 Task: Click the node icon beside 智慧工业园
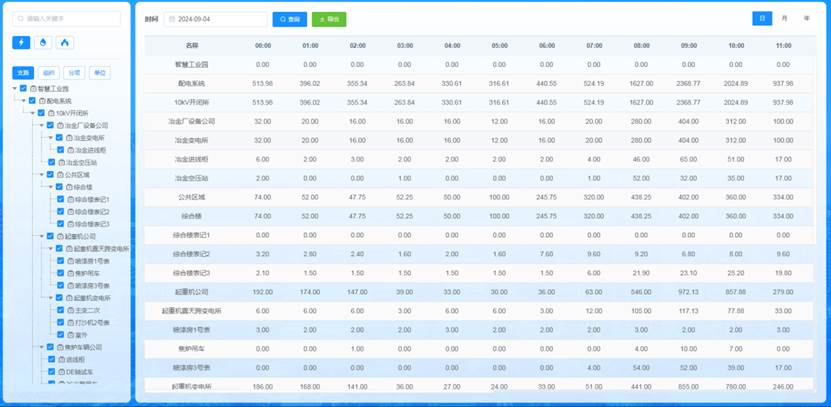[33, 89]
